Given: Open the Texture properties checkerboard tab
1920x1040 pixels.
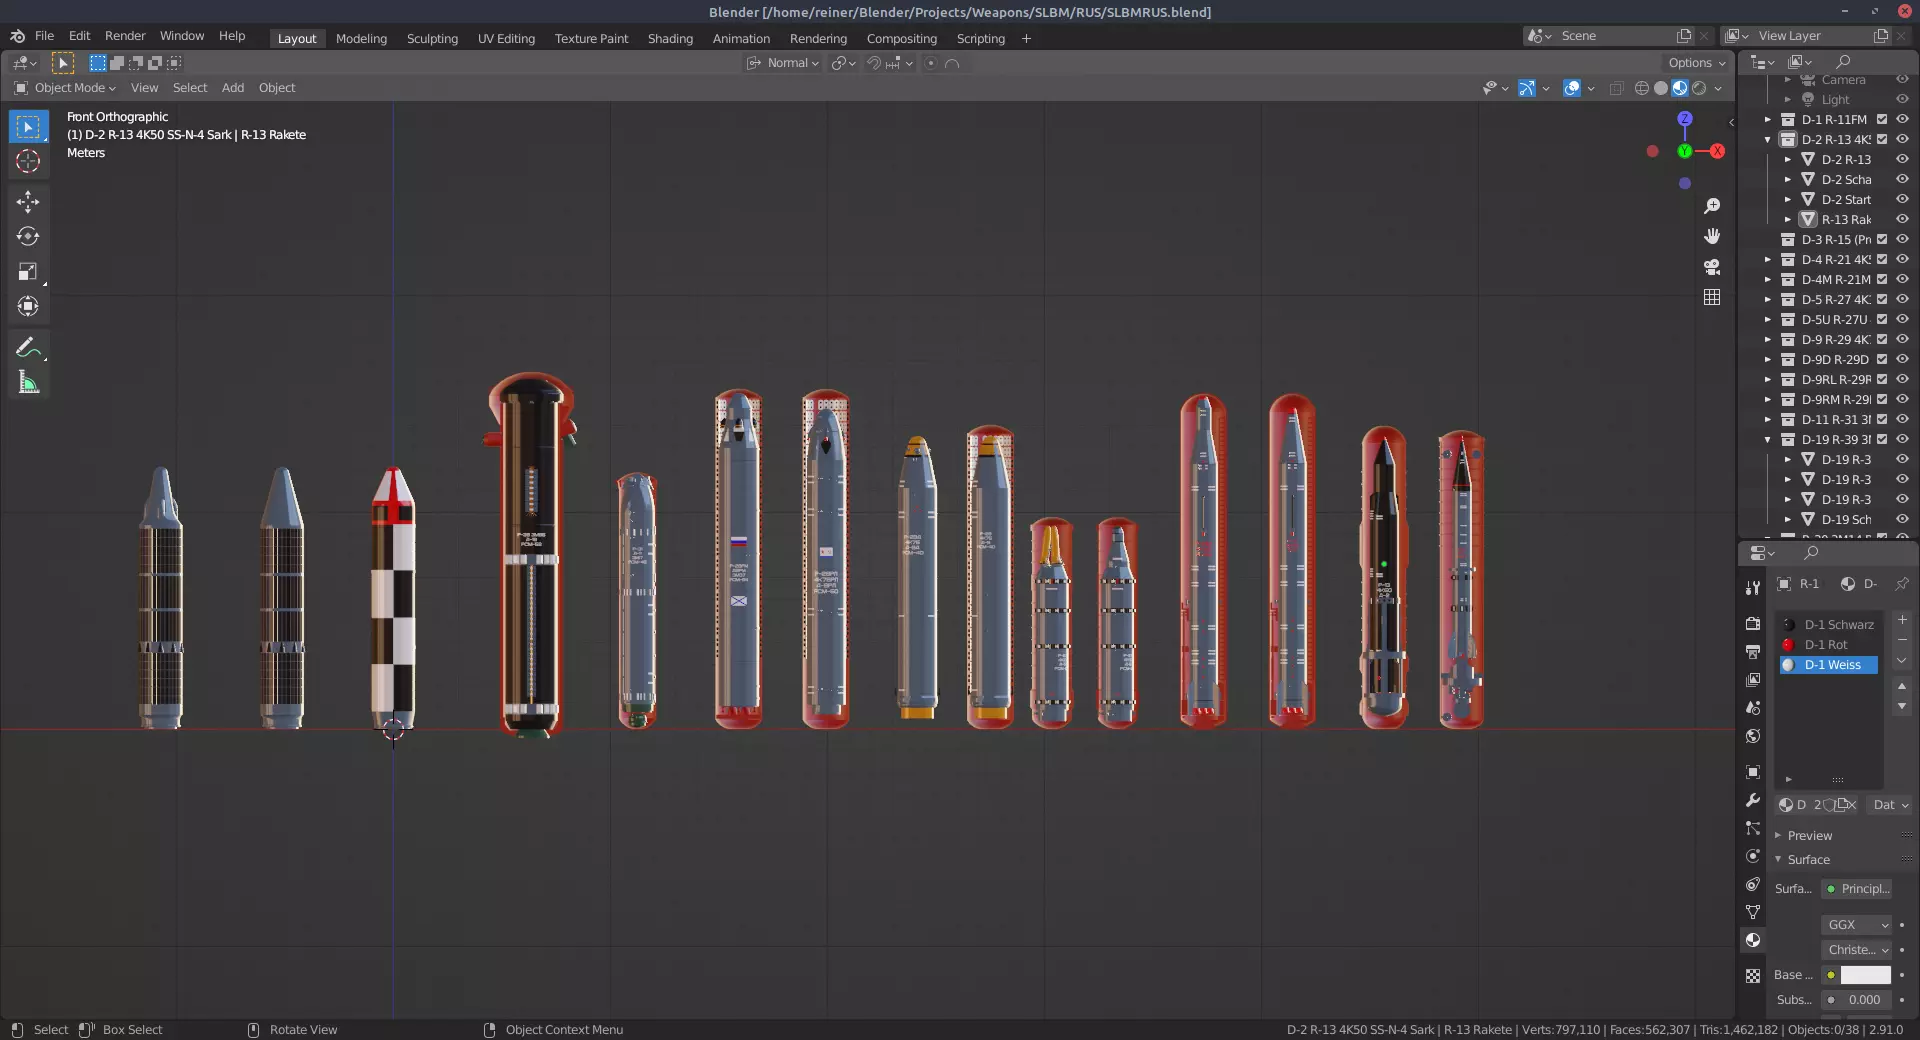Looking at the screenshot, I should pyautogui.click(x=1753, y=975).
